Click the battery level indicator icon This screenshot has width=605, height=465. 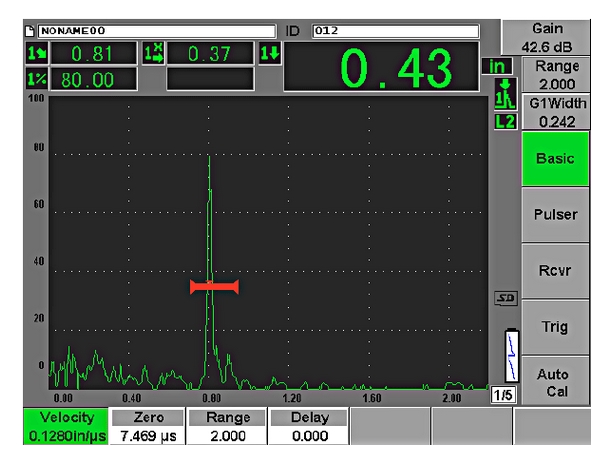512,355
